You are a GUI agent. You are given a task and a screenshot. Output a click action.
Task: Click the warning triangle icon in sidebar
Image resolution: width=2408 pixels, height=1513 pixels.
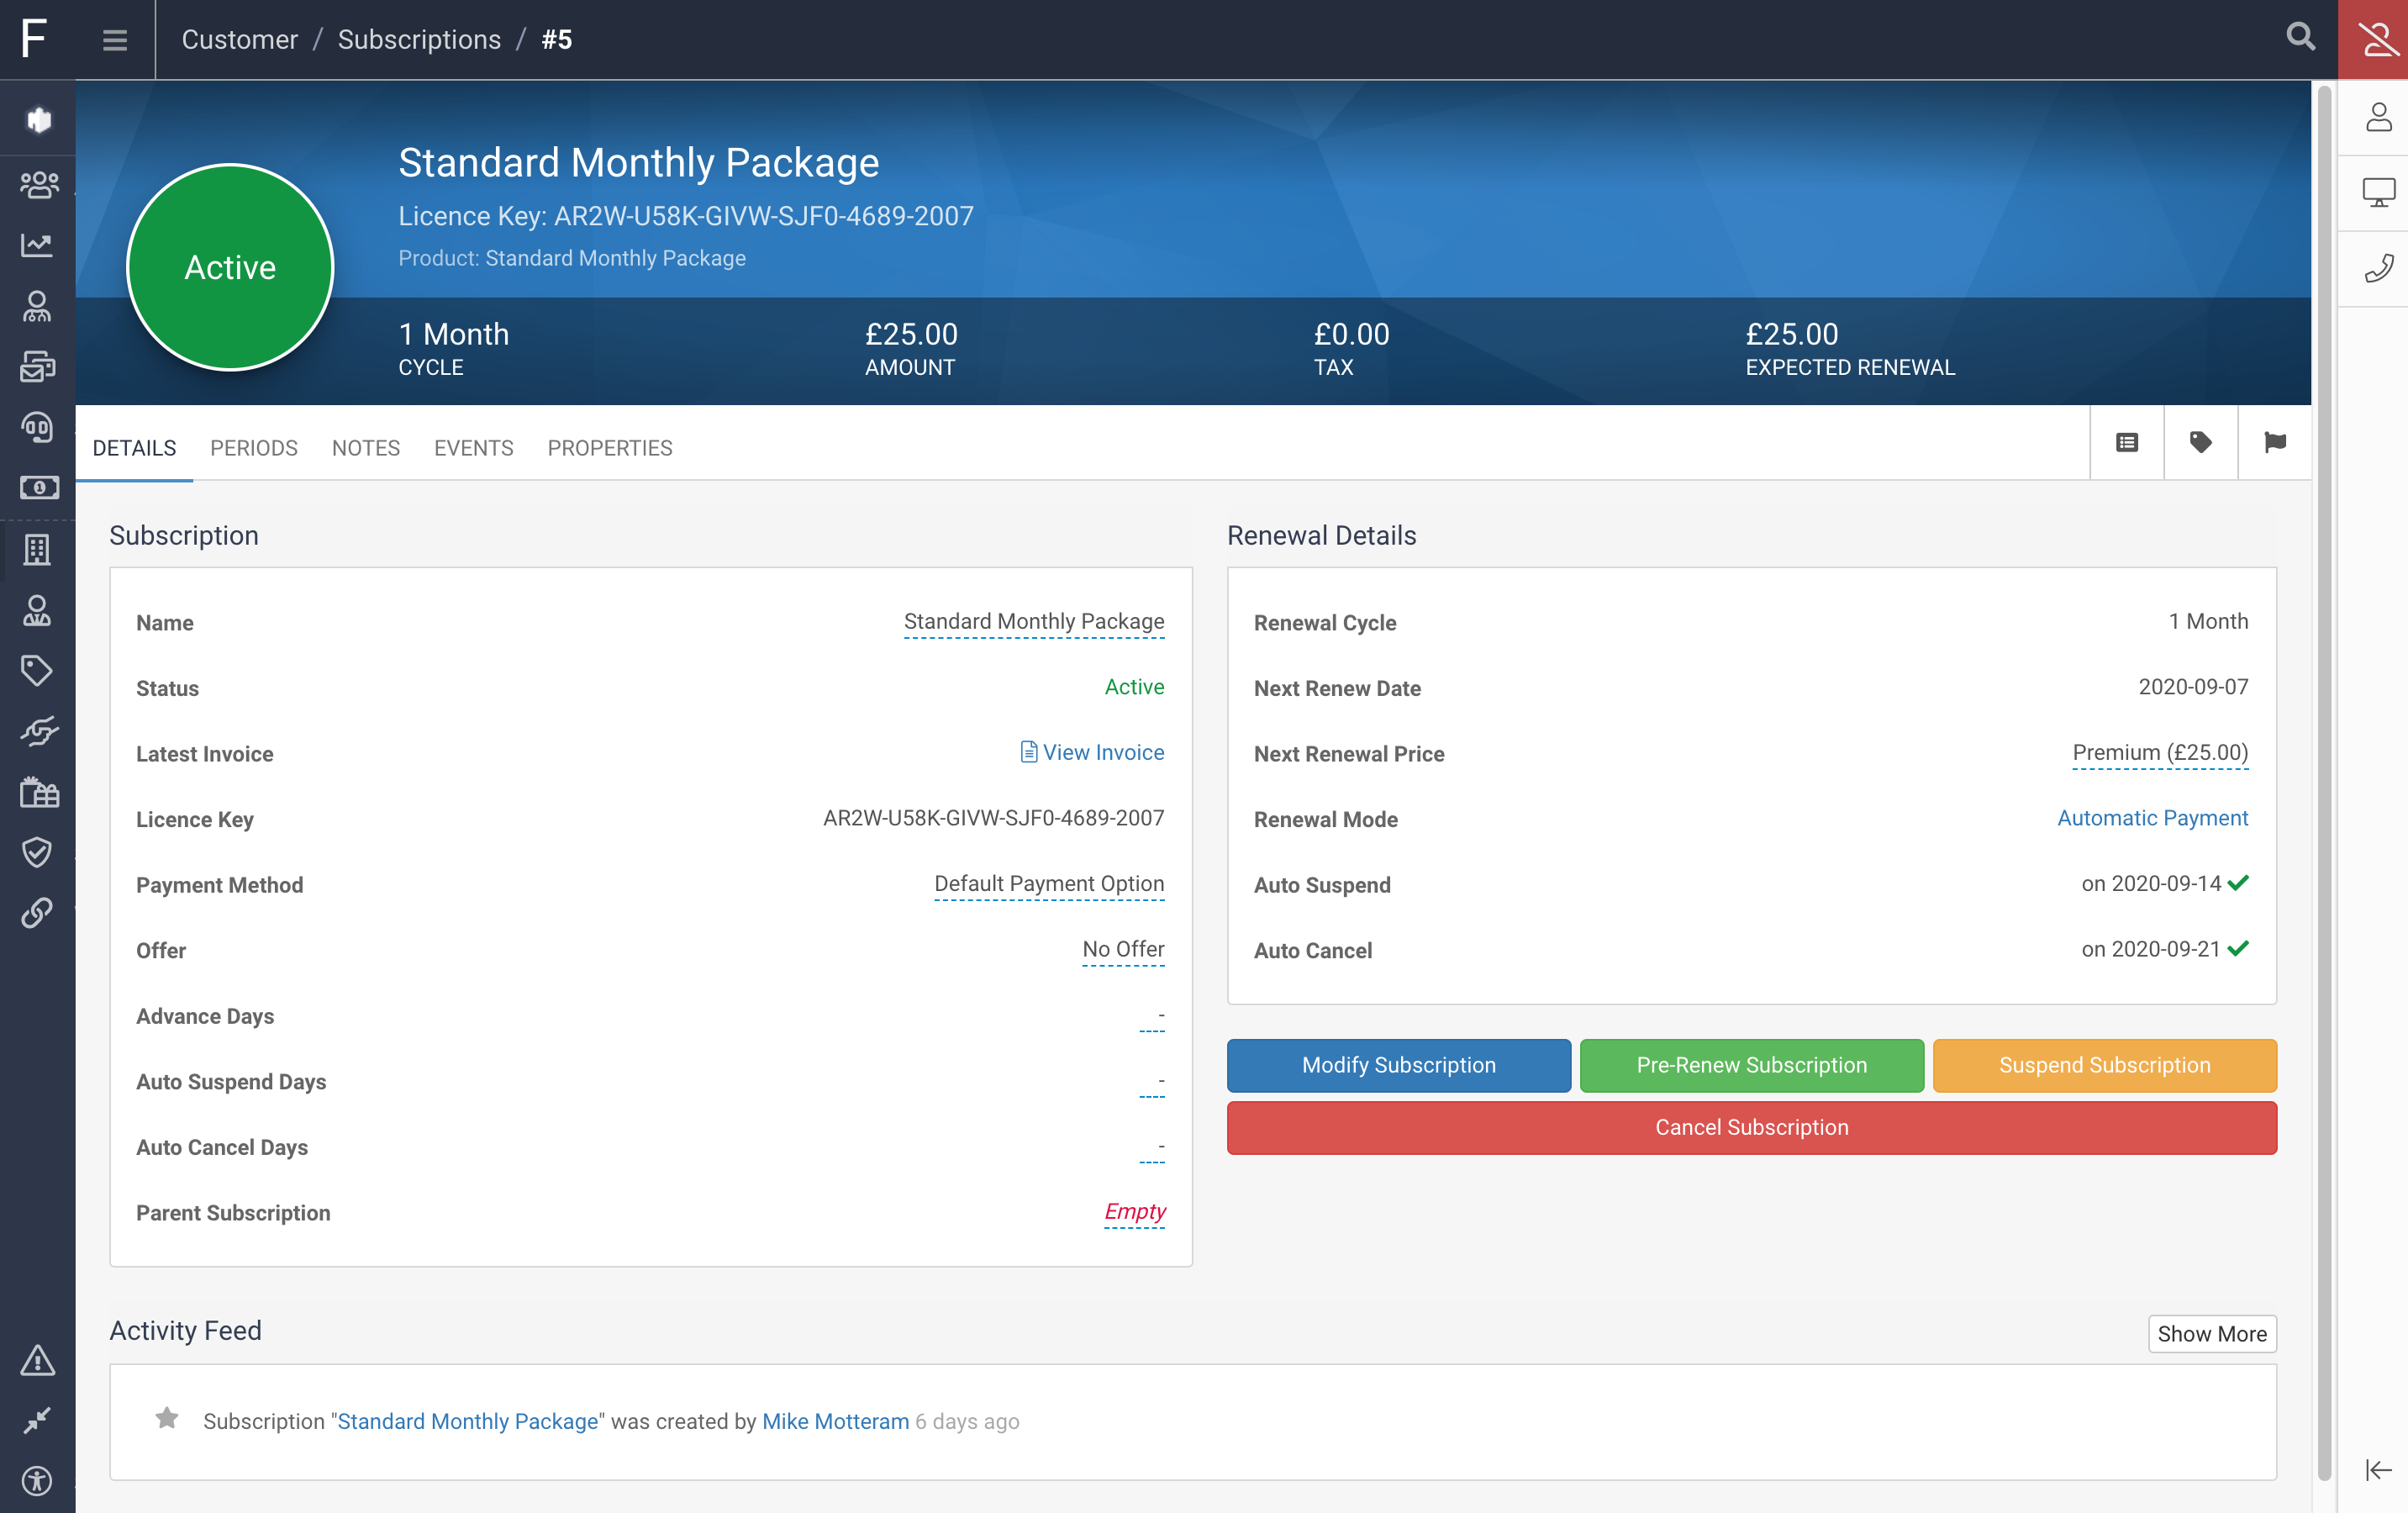pyautogui.click(x=38, y=1360)
